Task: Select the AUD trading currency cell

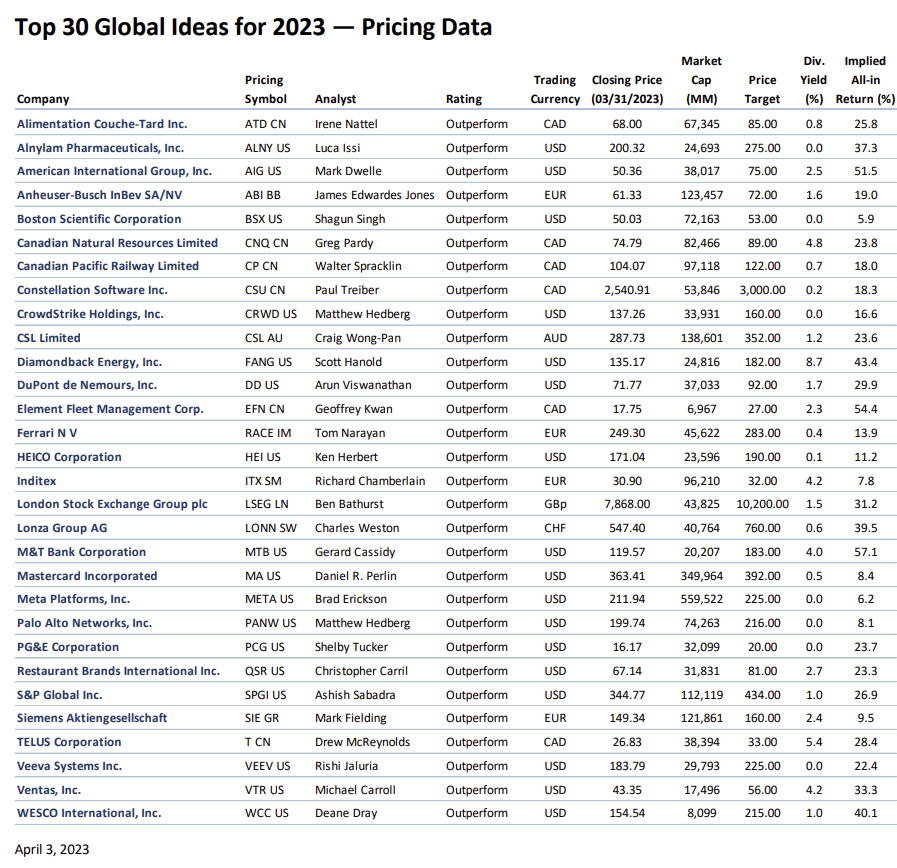Action: tap(555, 338)
